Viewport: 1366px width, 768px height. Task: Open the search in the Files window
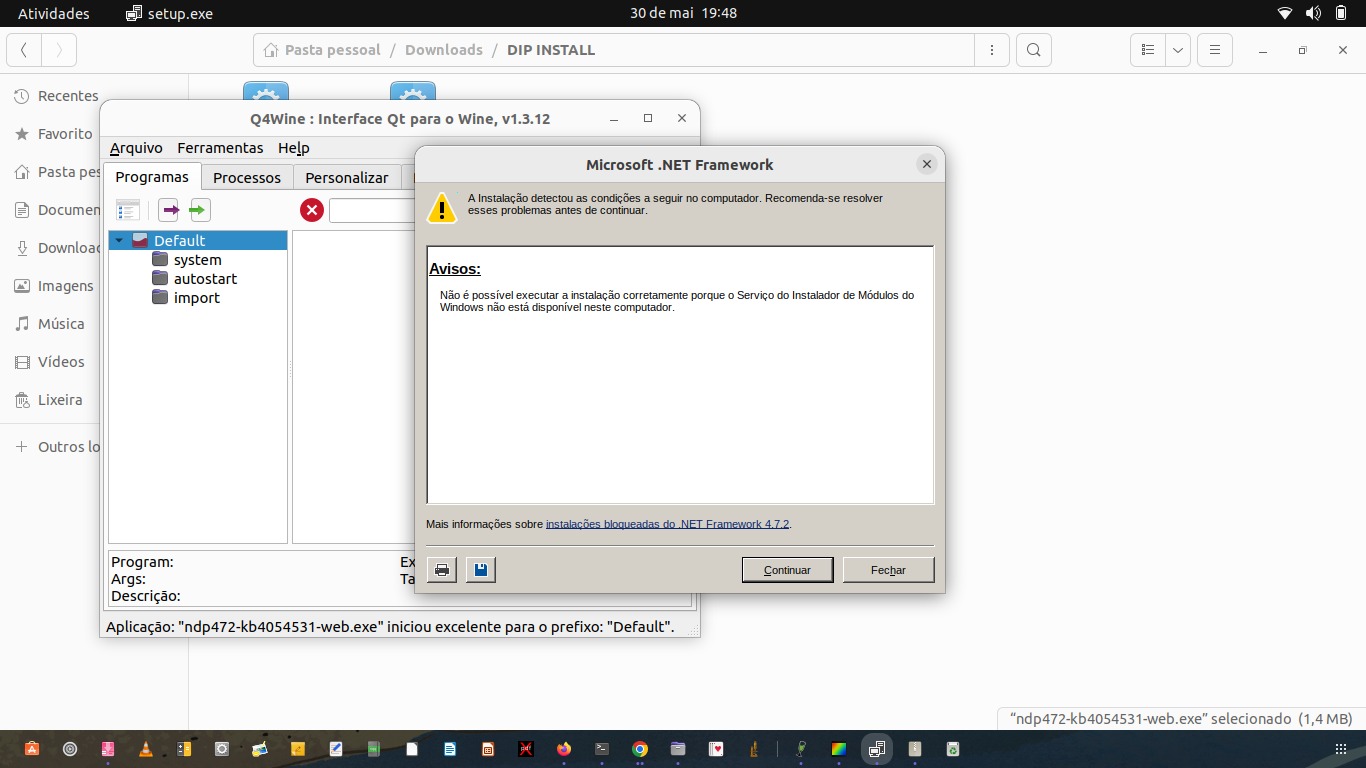pos(1034,50)
